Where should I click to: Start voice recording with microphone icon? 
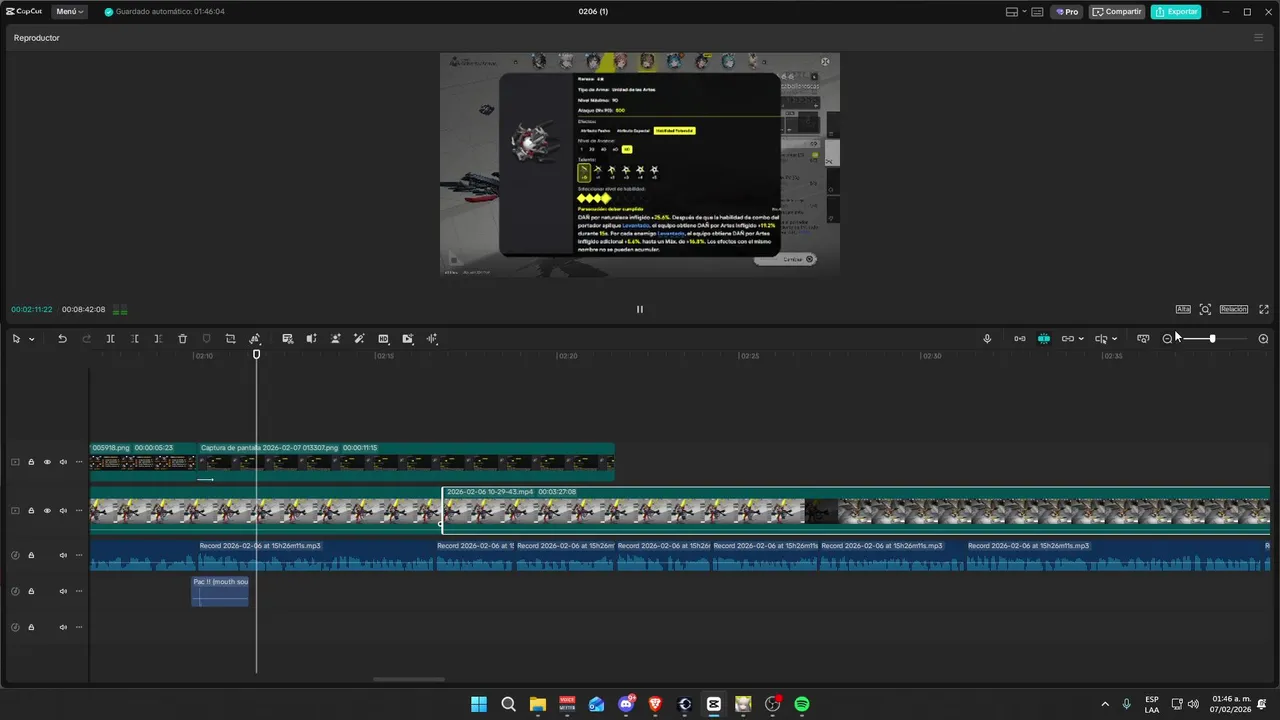pos(987,339)
